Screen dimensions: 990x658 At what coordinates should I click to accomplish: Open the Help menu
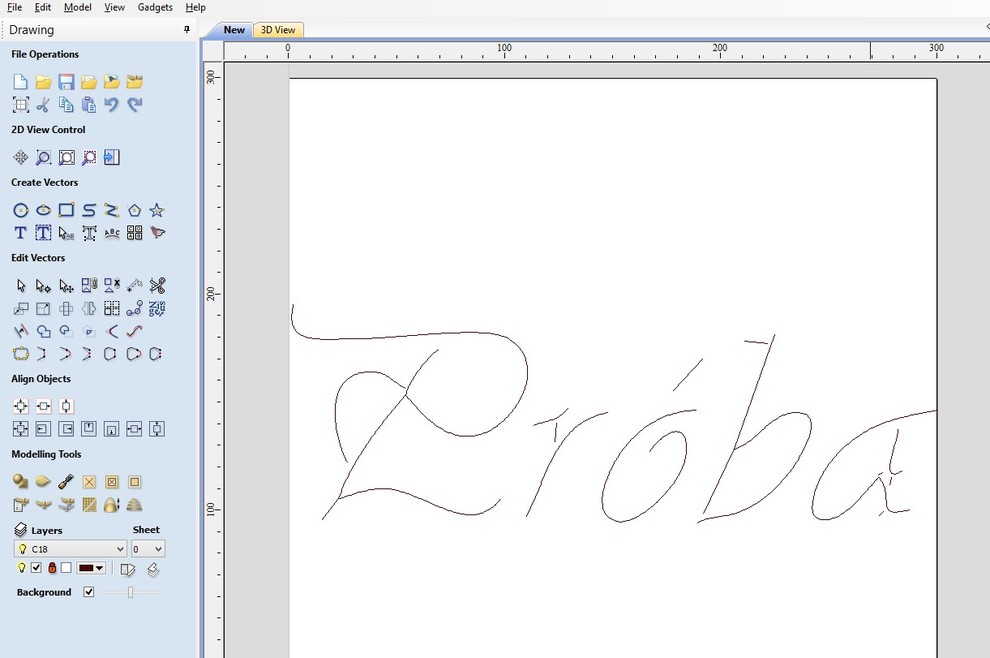click(196, 8)
